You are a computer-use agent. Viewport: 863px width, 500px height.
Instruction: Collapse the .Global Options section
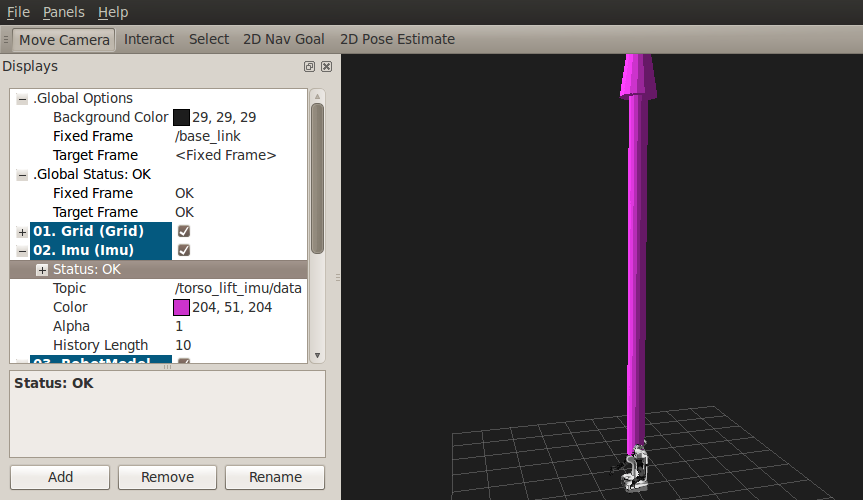click(x=22, y=99)
